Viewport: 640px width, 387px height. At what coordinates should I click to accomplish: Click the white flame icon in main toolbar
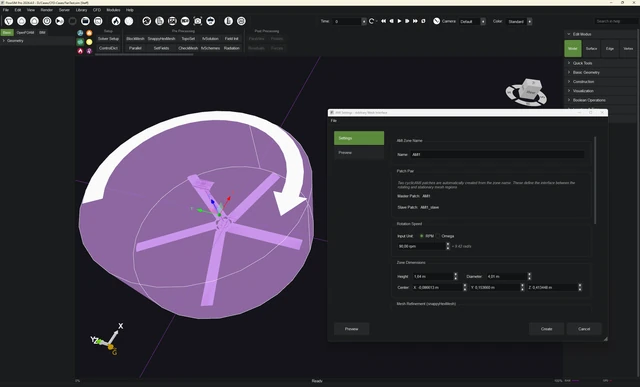pyautogui.click(x=116, y=21)
